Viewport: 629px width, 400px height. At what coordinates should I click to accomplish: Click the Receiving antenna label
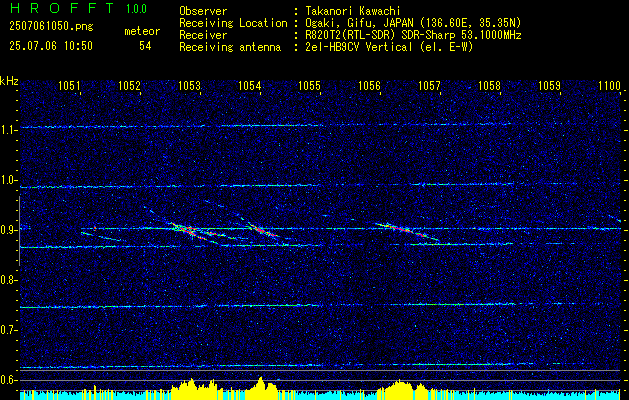coord(230,47)
